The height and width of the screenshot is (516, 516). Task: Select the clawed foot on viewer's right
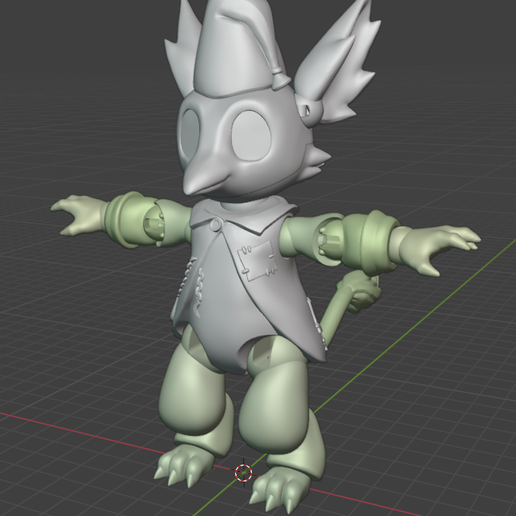point(280,489)
